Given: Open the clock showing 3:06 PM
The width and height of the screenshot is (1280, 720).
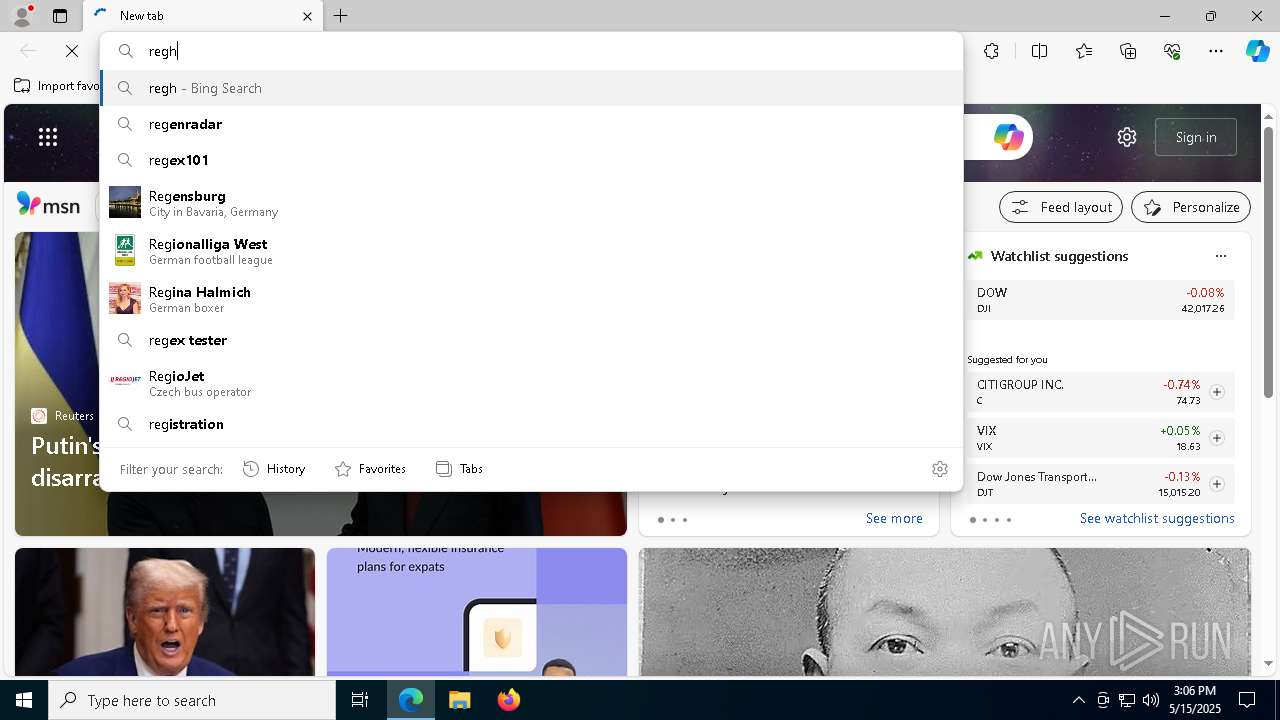Looking at the screenshot, I should click(x=1194, y=700).
